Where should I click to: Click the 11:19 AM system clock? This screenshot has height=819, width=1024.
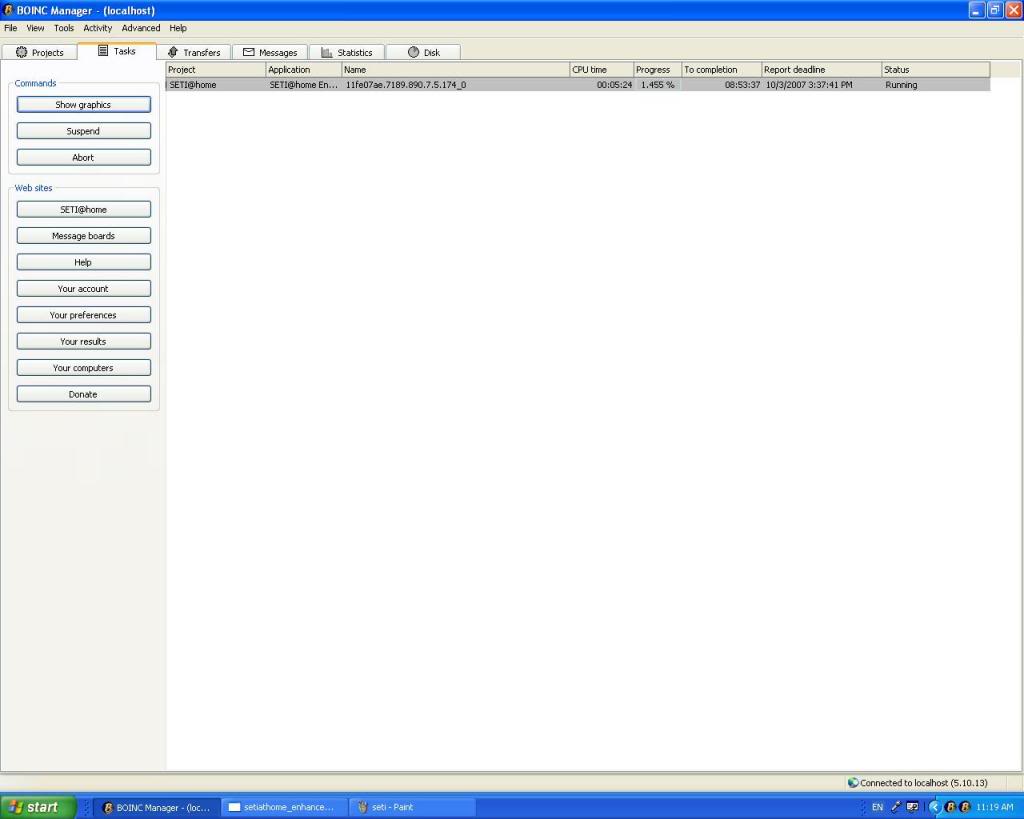click(x=995, y=807)
